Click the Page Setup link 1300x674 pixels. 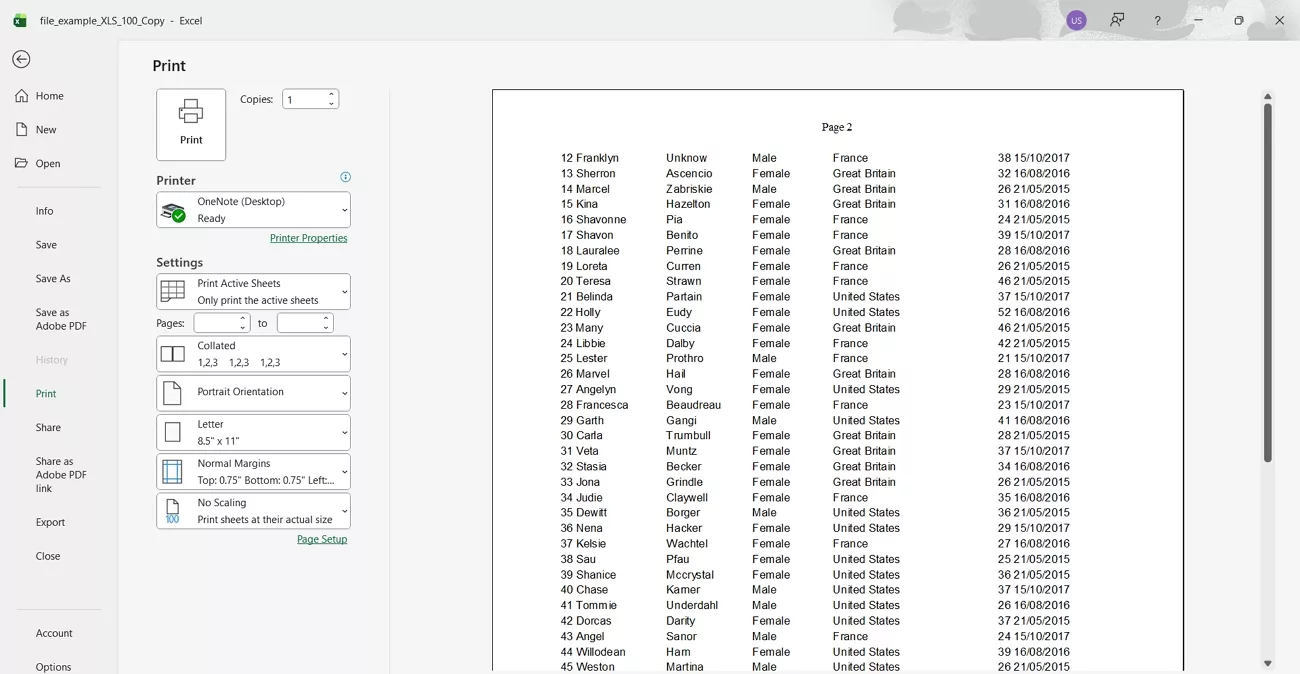(322, 538)
